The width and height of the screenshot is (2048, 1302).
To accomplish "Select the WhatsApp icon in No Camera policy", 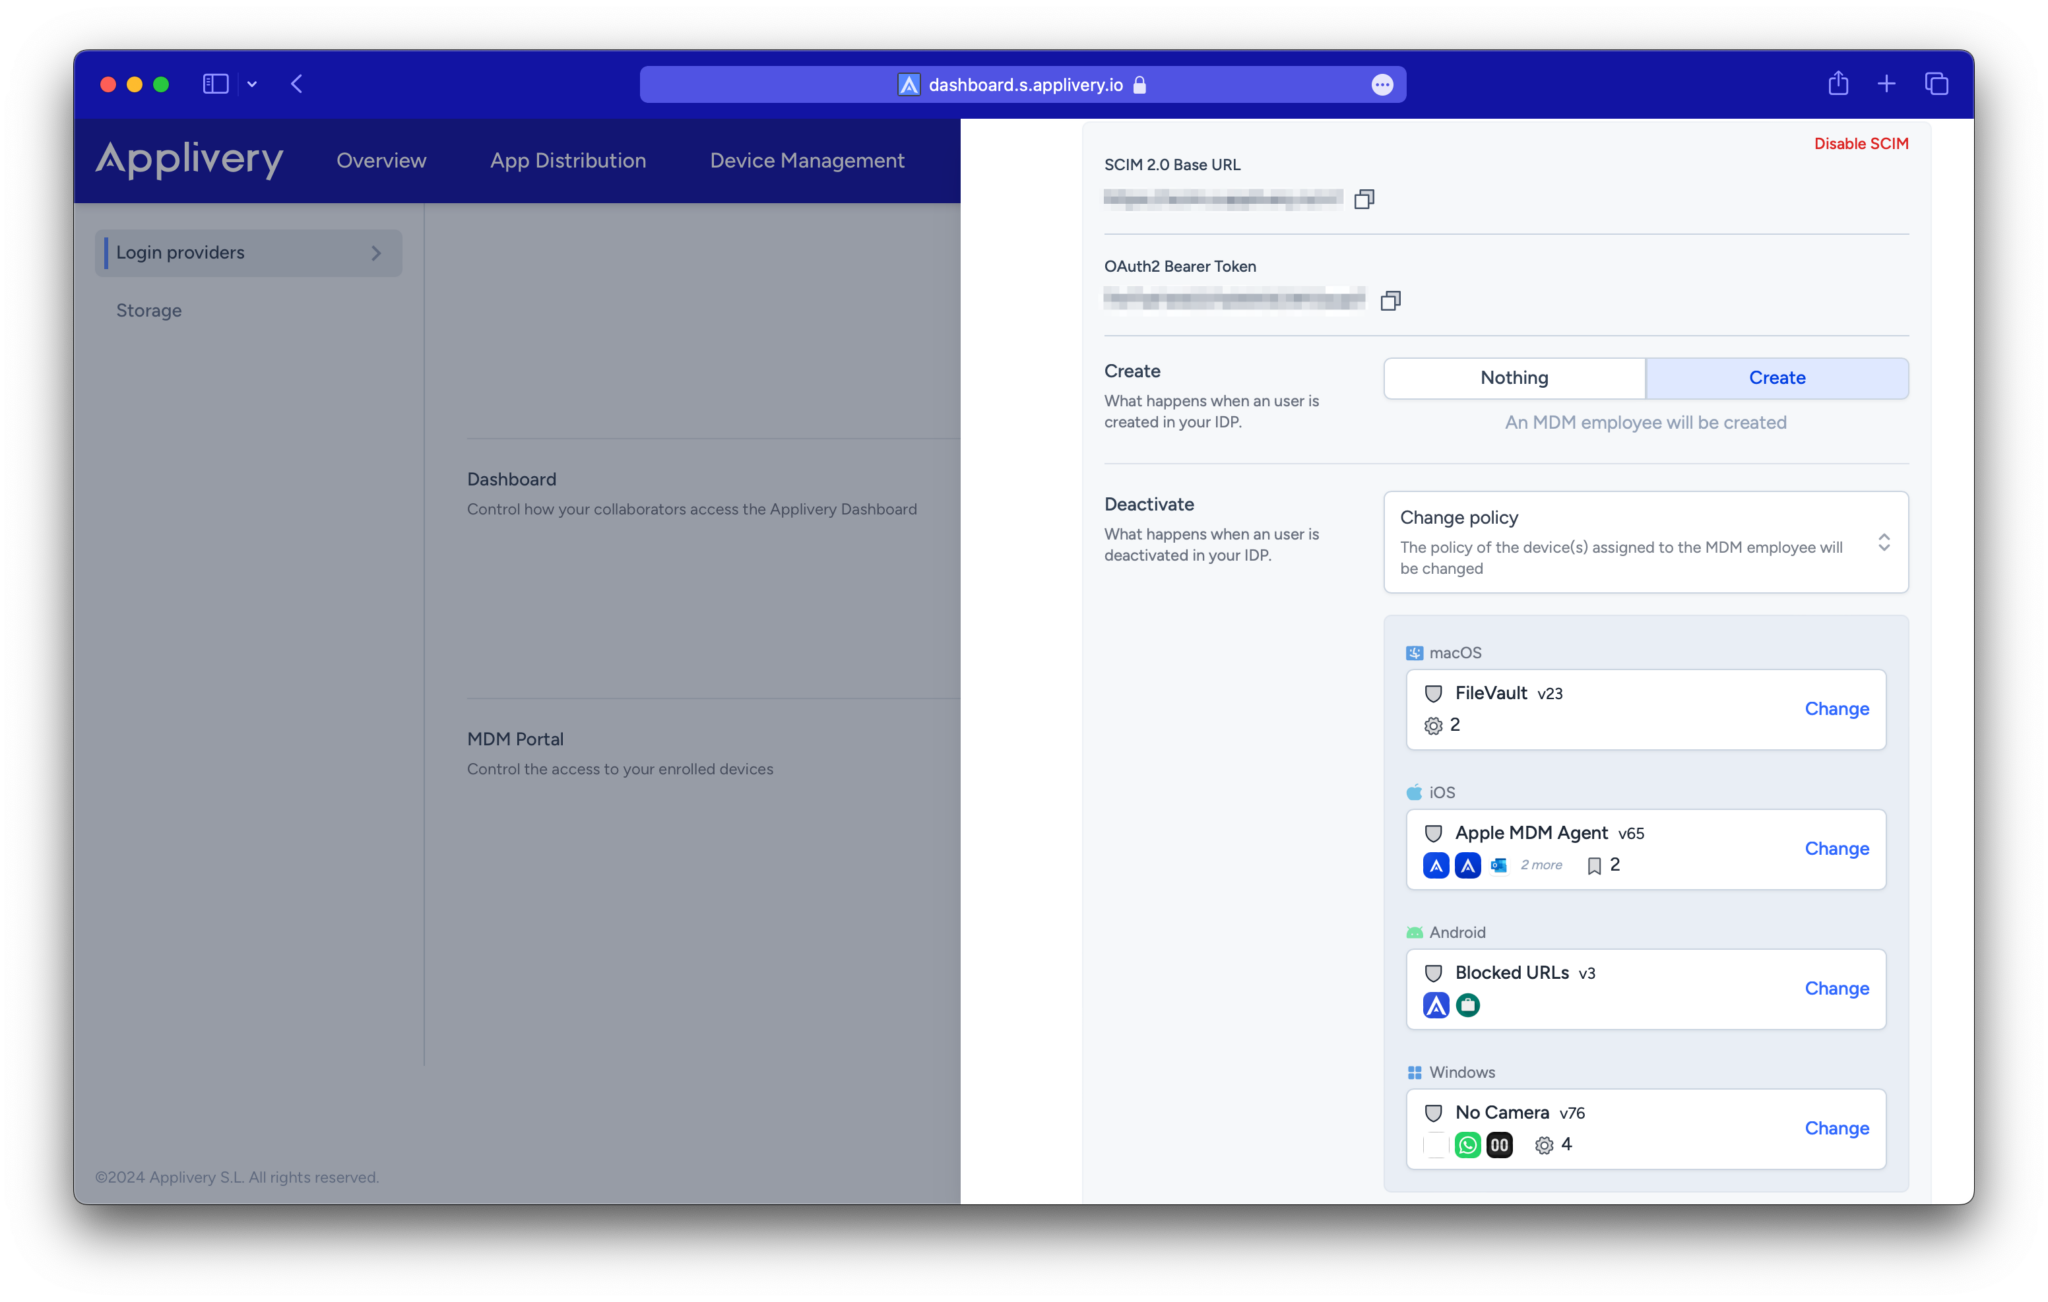I will pos(1467,1144).
